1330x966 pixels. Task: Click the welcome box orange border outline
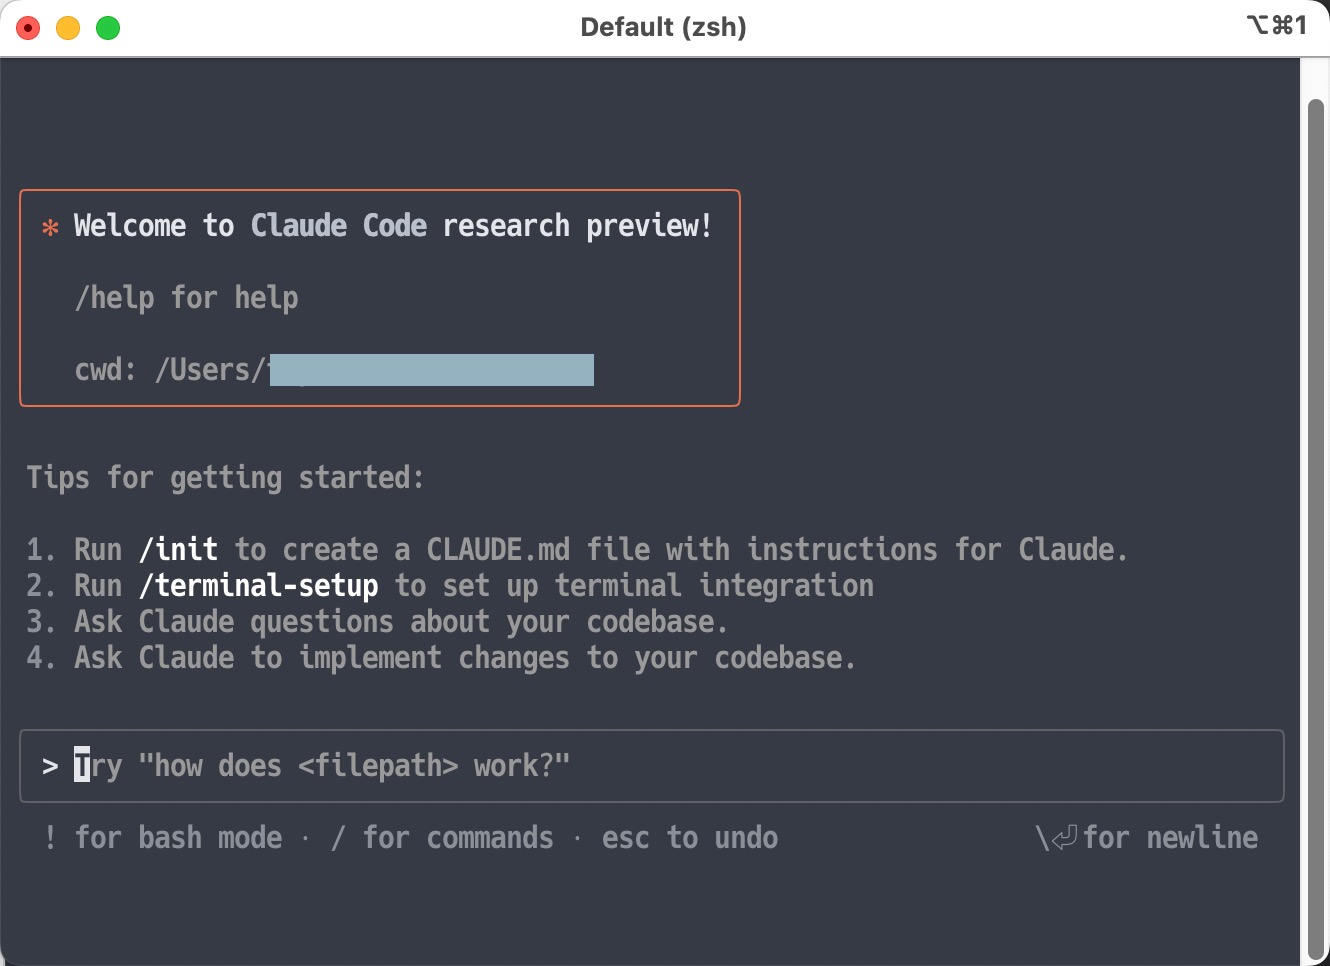point(380,191)
